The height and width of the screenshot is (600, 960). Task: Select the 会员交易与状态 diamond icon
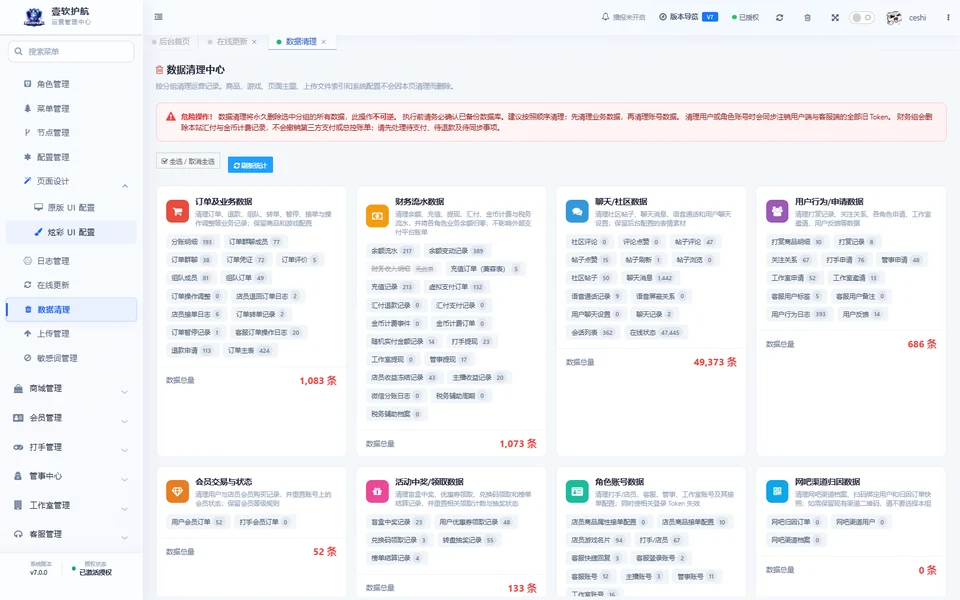pyautogui.click(x=178, y=491)
